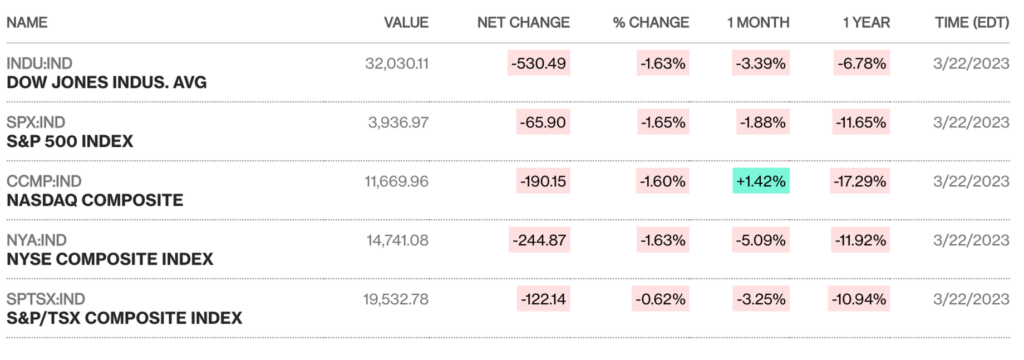Click the SPX:IND ticker symbol

coord(36,122)
